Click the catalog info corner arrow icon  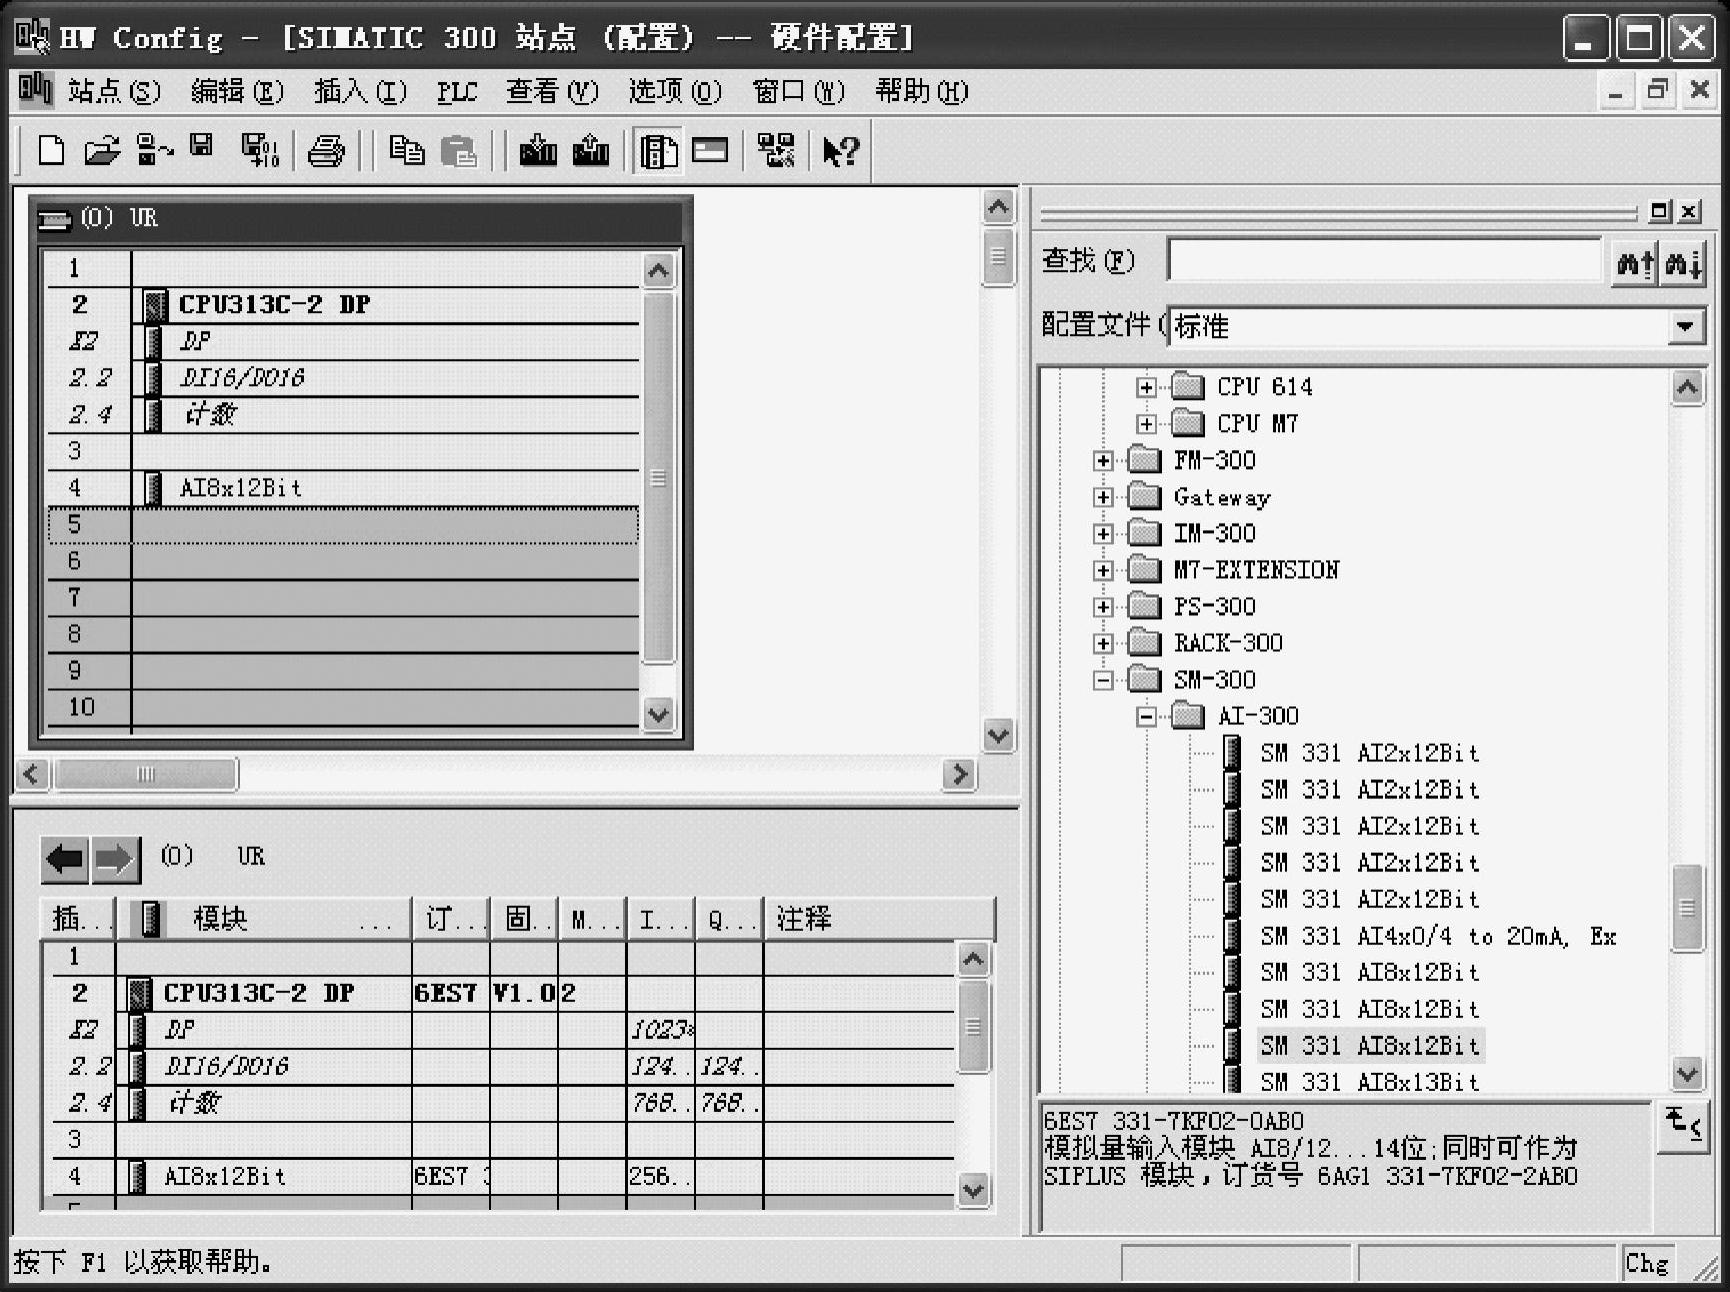pyautogui.click(x=1683, y=1127)
